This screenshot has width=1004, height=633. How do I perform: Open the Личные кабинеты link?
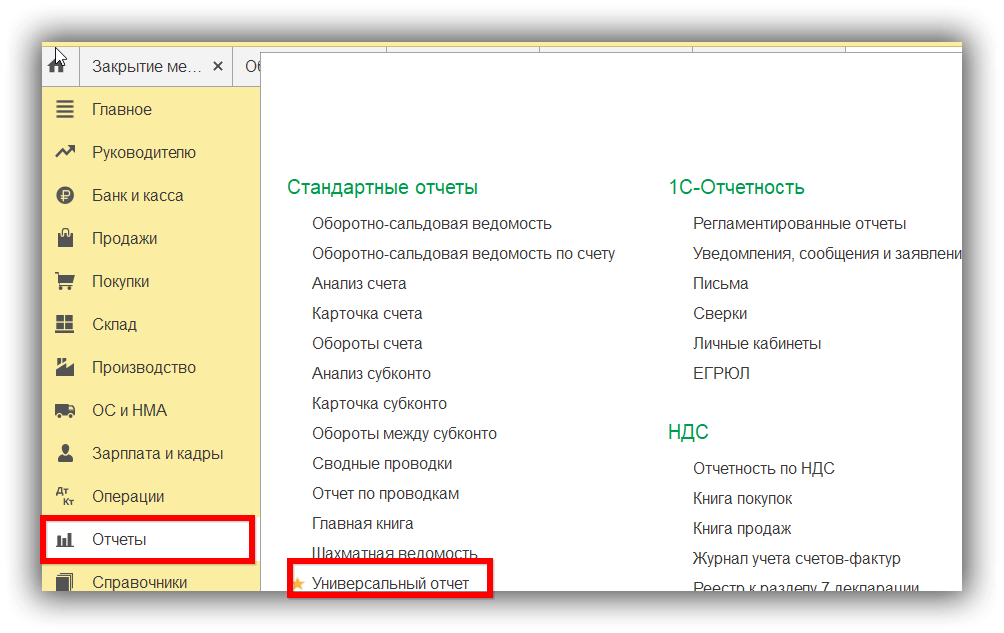[x=757, y=344]
